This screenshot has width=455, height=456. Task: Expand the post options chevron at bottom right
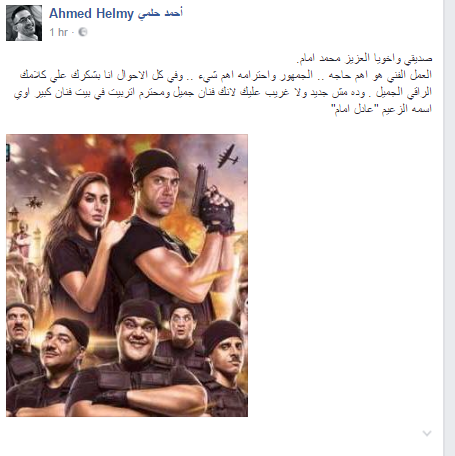(x=427, y=433)
